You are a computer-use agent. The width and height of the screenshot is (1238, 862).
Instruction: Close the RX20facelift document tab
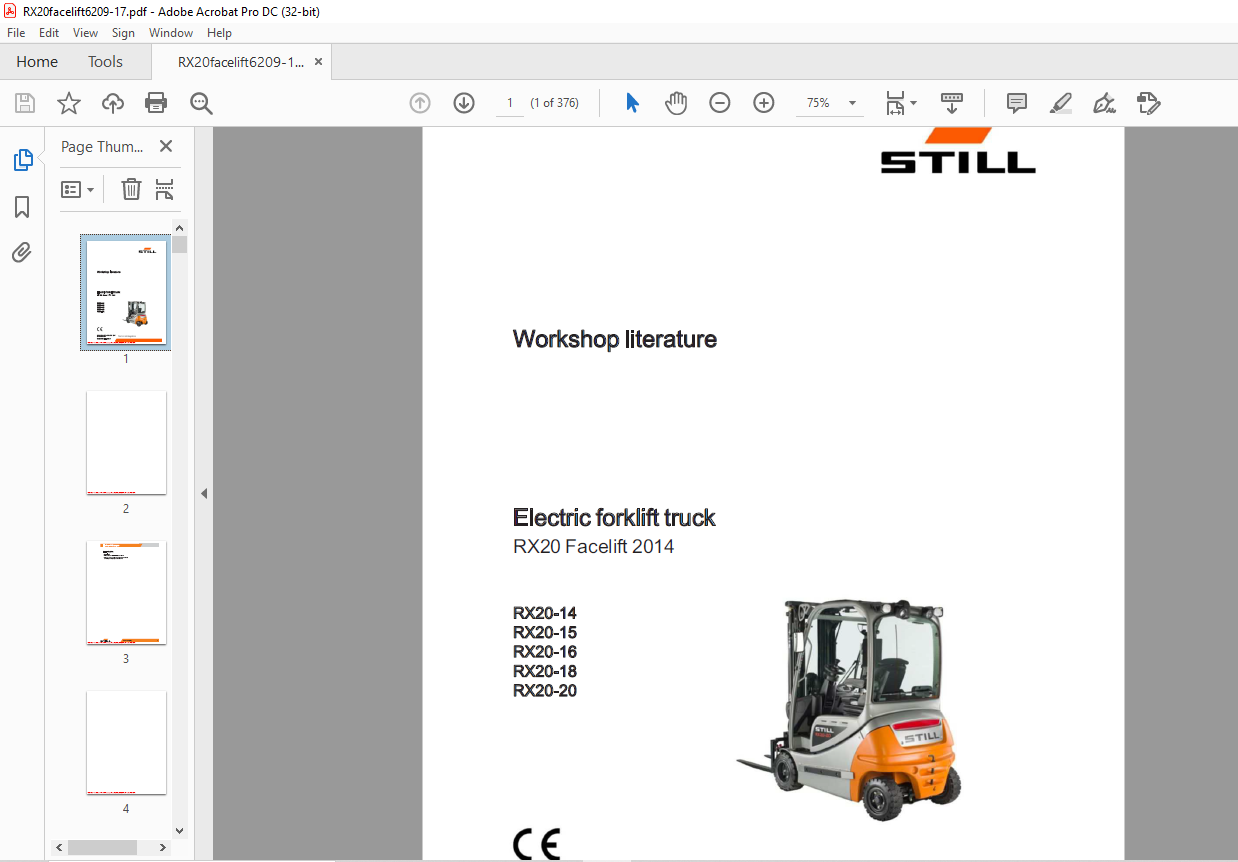(319, 62)
